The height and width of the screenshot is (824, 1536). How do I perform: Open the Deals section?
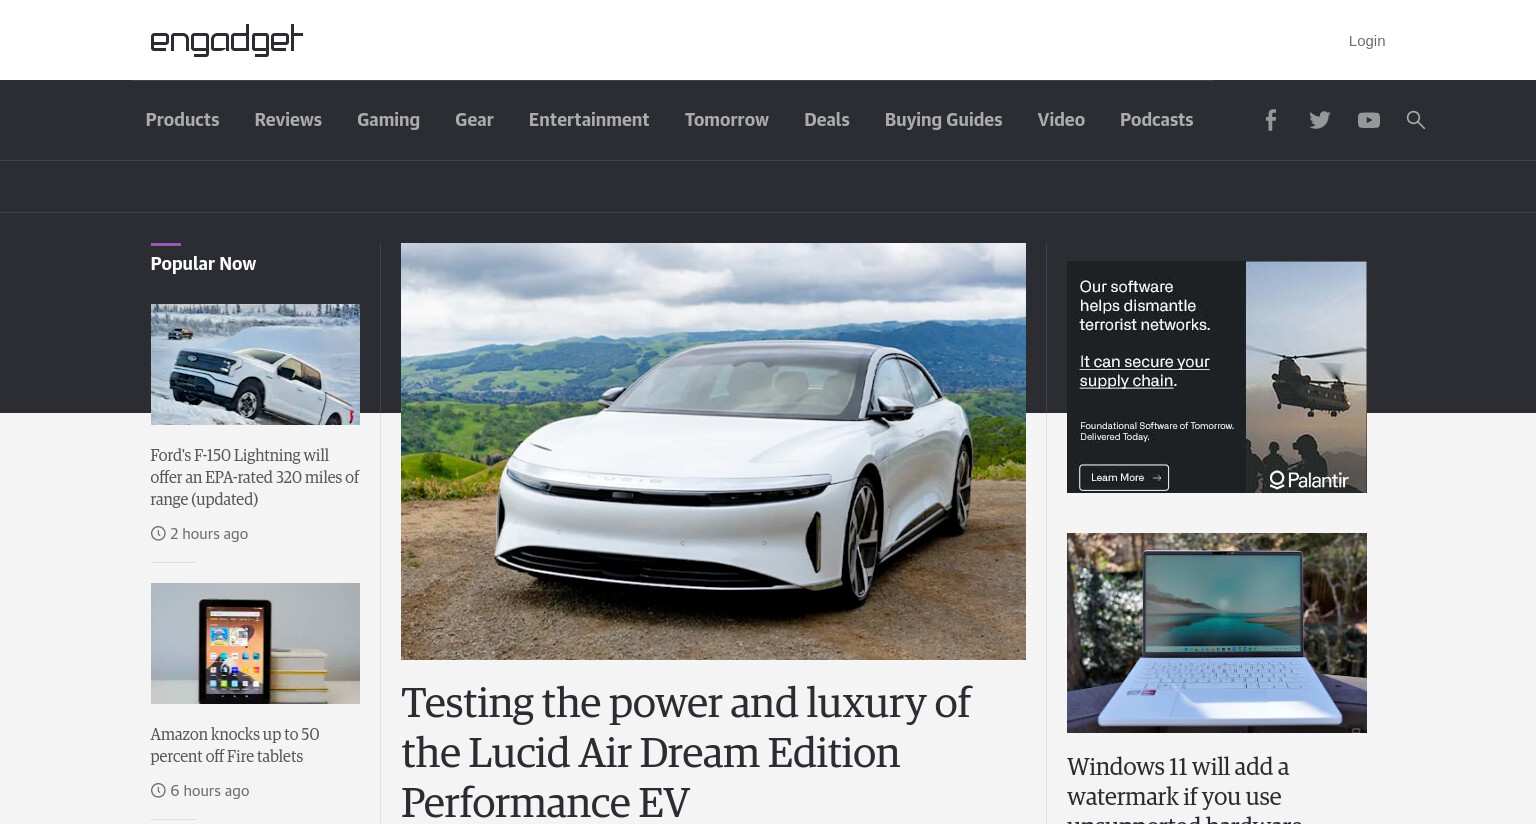827,120
